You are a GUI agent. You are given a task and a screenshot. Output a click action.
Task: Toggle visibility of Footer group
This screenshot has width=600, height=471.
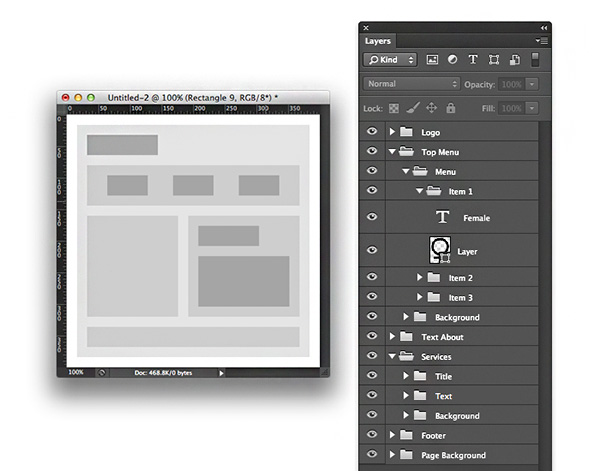point(372,436)
